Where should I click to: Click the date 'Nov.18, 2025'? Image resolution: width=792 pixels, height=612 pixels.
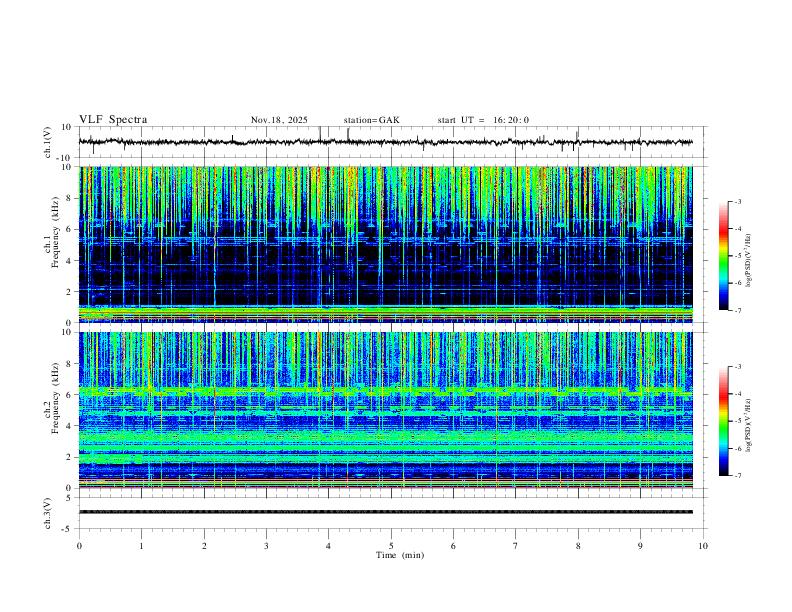tap(279, 120)
